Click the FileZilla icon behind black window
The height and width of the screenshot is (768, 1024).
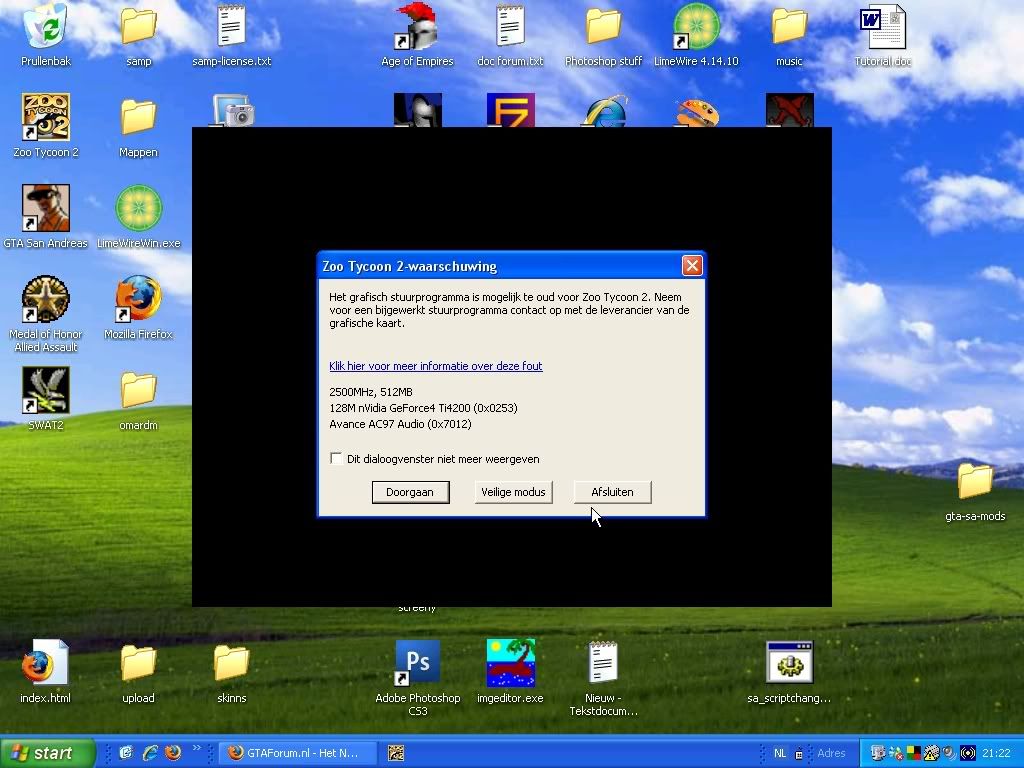click(x=511, y=110)
